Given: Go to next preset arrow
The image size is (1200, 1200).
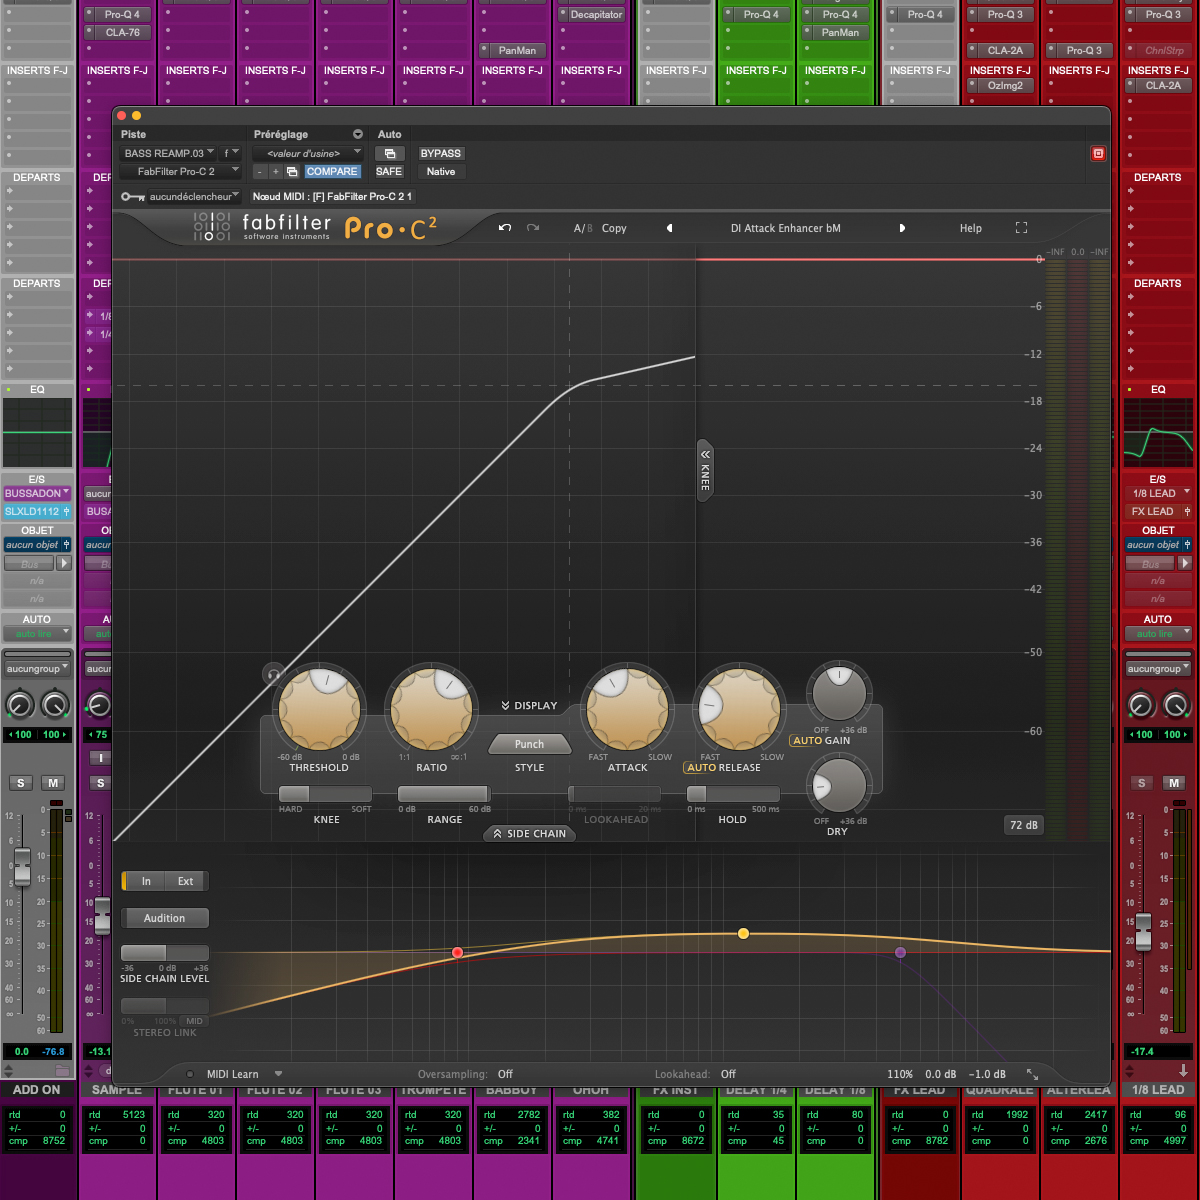Looking at the screenshot, I should 902,228.
